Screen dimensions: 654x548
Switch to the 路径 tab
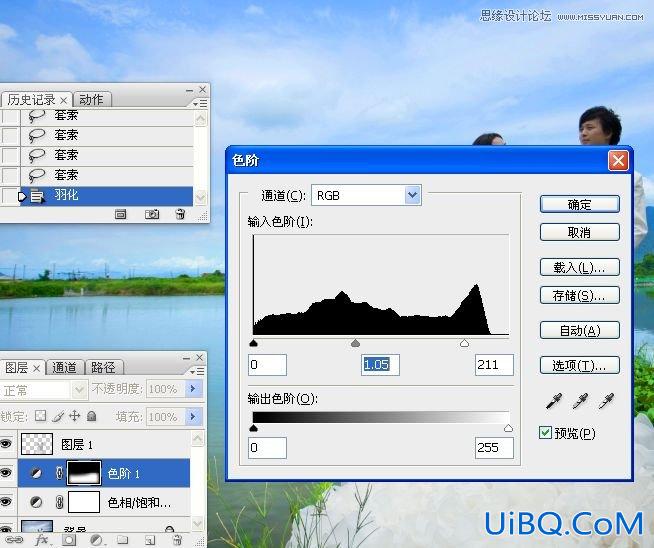pos(103,367)
